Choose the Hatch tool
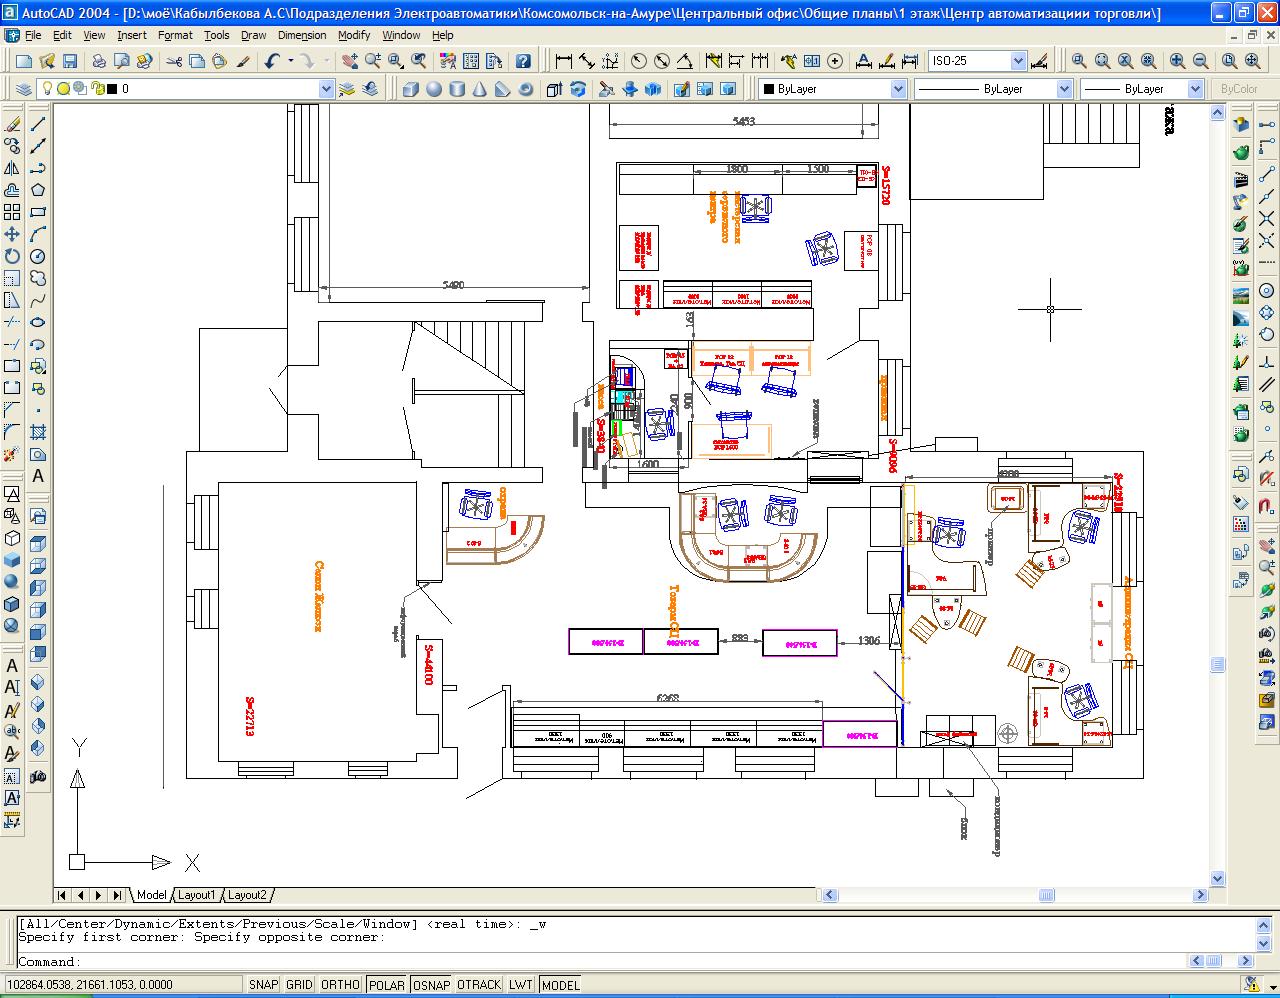Viewport: 1280px width, 998px height. click(x=38, y=432)
